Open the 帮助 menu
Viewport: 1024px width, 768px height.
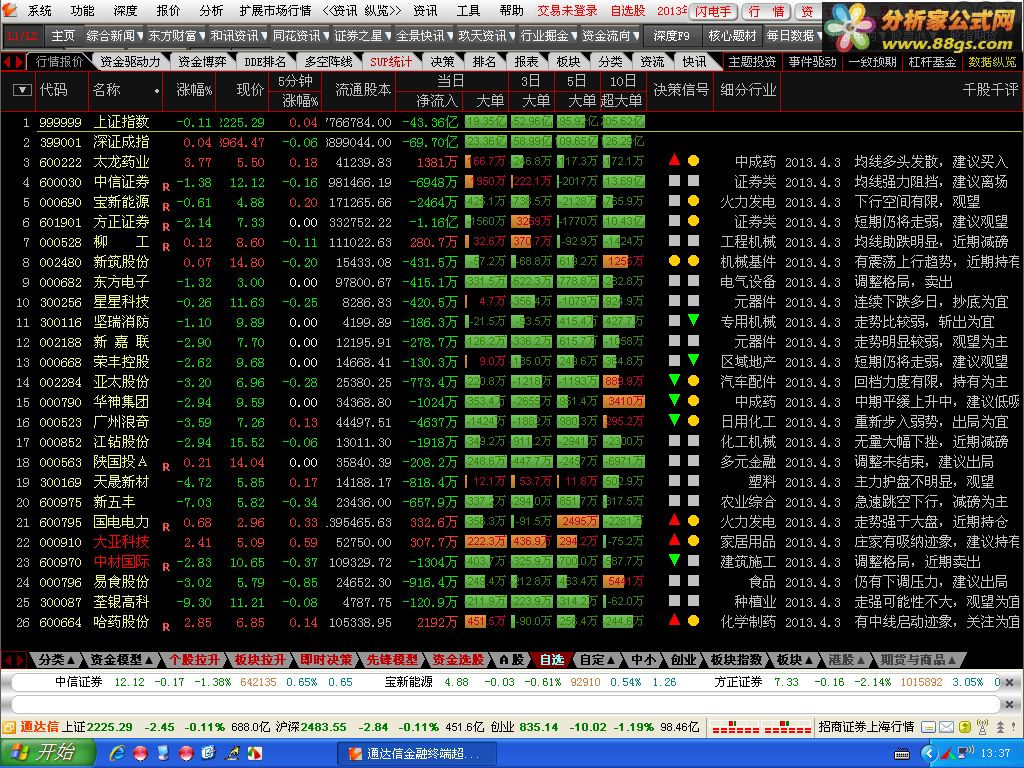[511, 10]
